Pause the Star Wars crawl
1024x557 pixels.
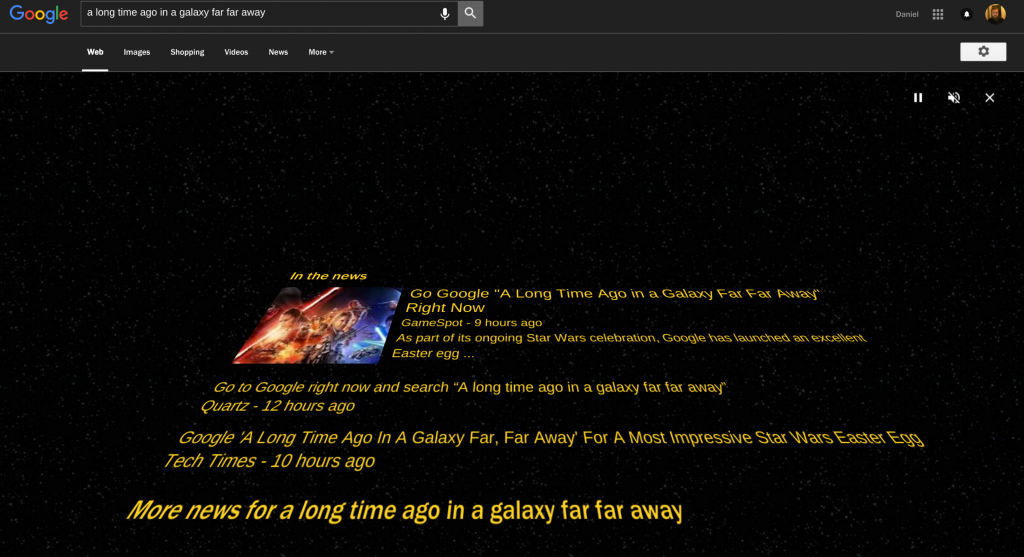[918, 97]
